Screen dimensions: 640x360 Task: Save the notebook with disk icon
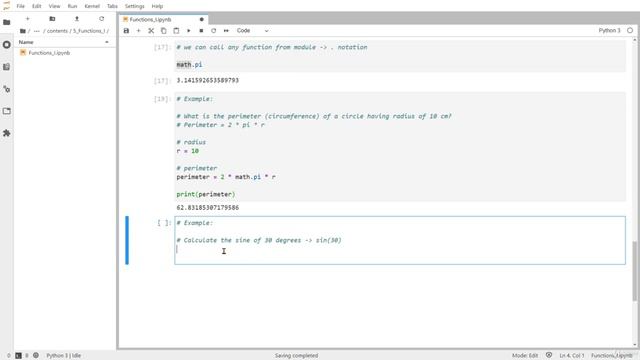click(126, 31)
